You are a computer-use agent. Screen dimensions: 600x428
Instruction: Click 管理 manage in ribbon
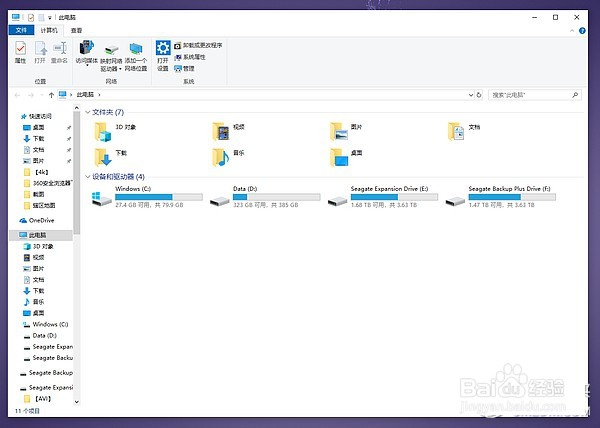click(184, 68)
